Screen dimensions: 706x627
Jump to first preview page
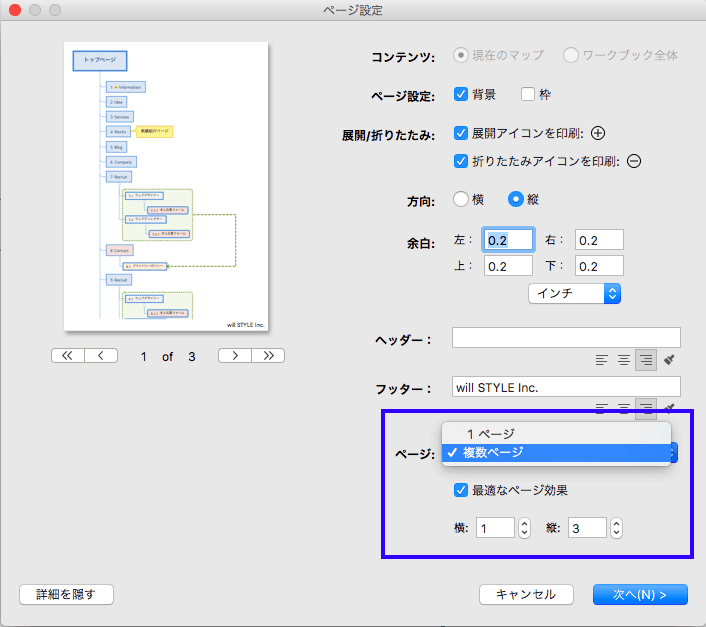click(x=68, y=356)
